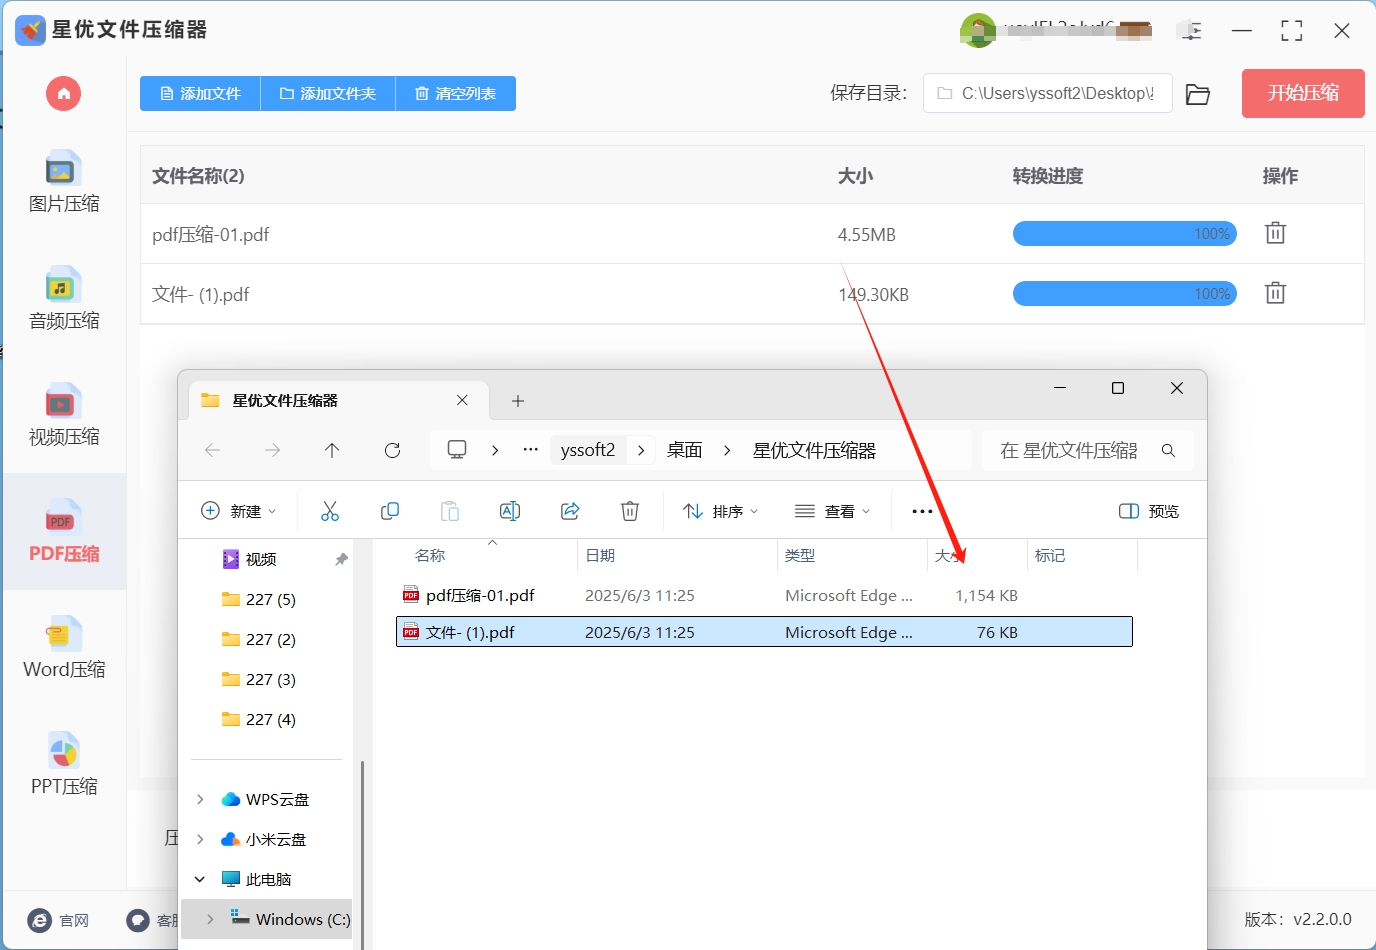Open the 排序 sort dropdown
The height and width of the screenshot is (950, 1376).
(x=720, y=511)
